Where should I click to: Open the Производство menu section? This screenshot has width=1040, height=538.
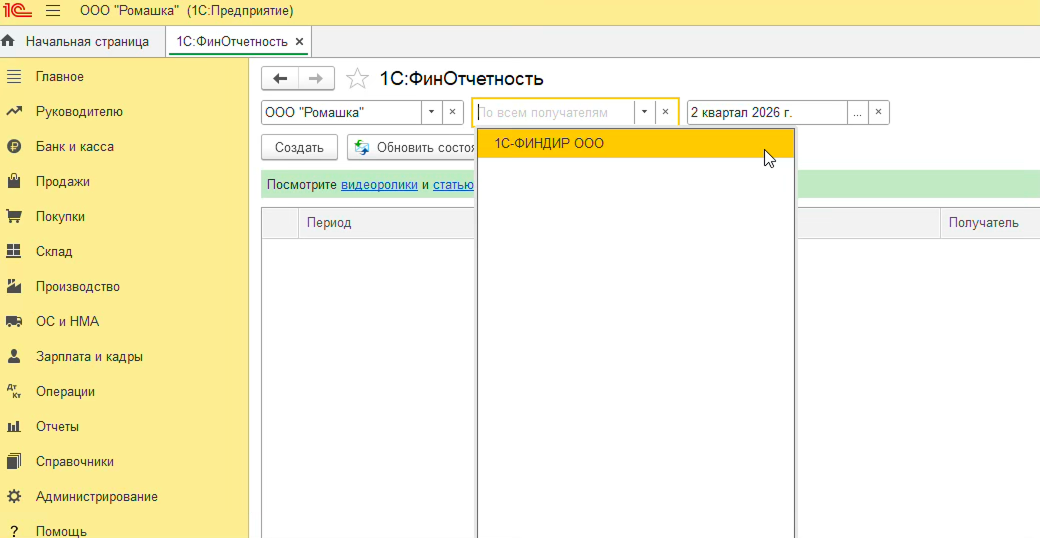pos(78,287)
